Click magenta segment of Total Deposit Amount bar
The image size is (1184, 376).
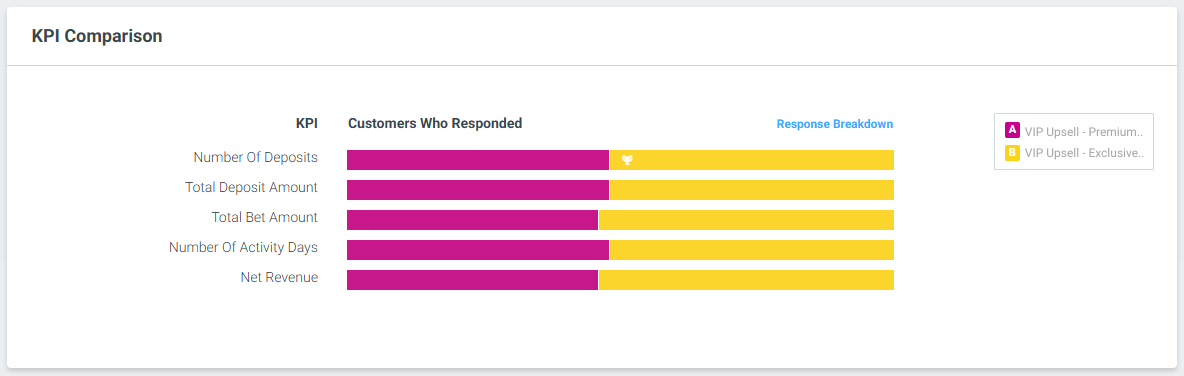(478, 190)
